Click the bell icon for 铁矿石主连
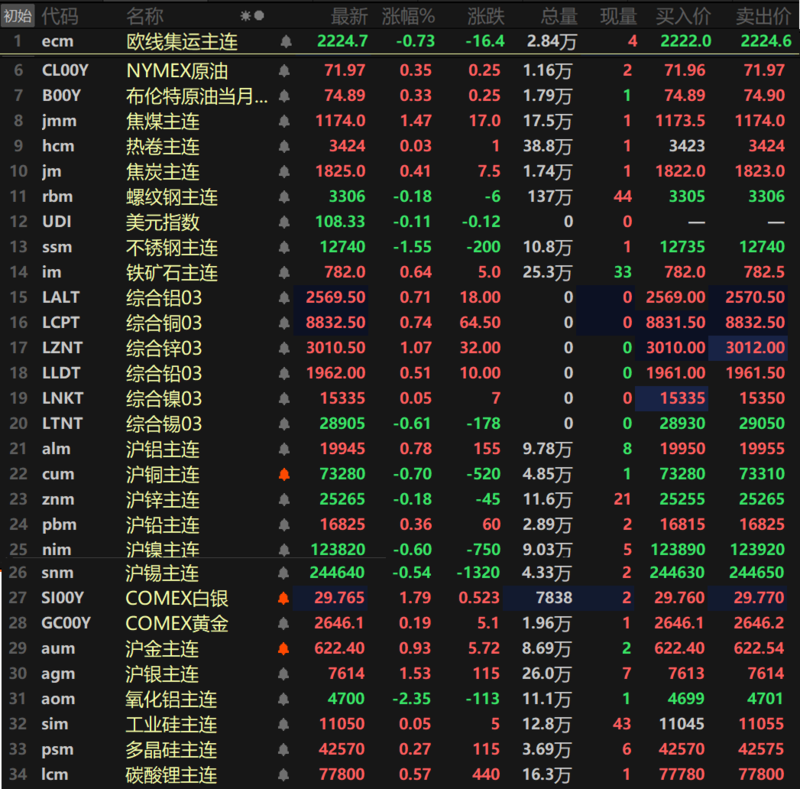 tap(284, 273)
